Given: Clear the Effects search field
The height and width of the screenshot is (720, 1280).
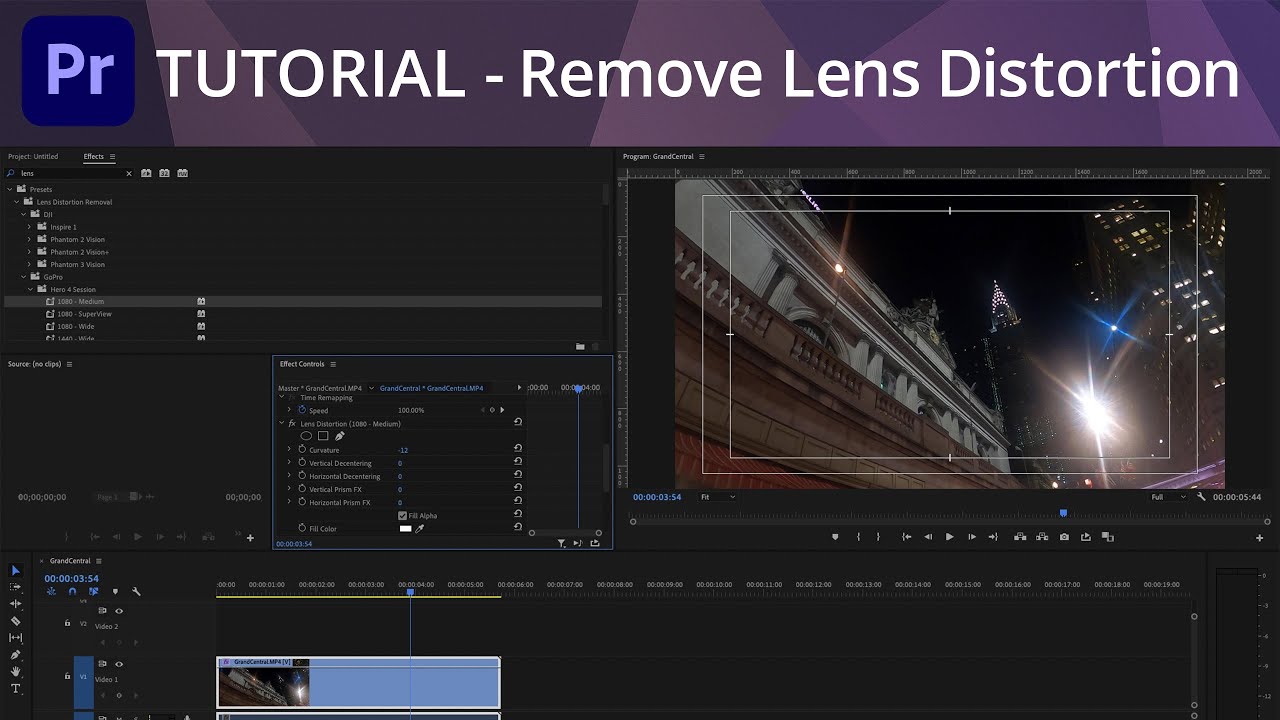Looking at the screenshot, I should coord(128,174).
